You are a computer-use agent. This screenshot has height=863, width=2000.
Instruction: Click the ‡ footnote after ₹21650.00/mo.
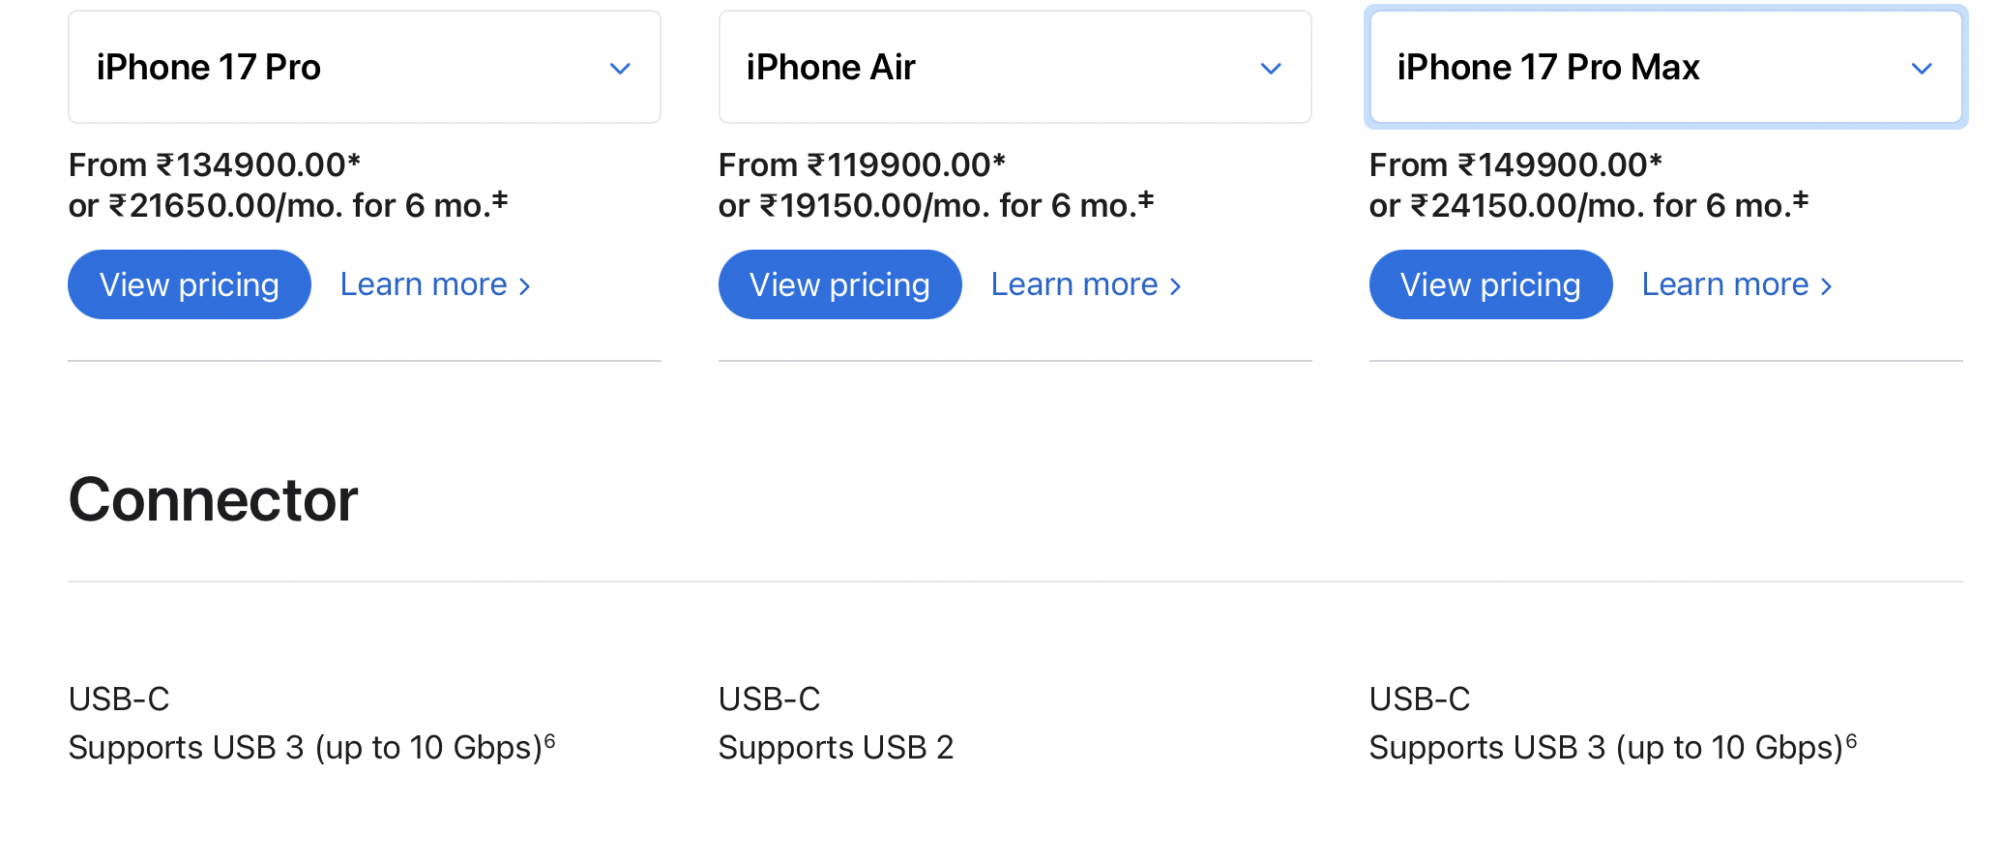point(500,200)
